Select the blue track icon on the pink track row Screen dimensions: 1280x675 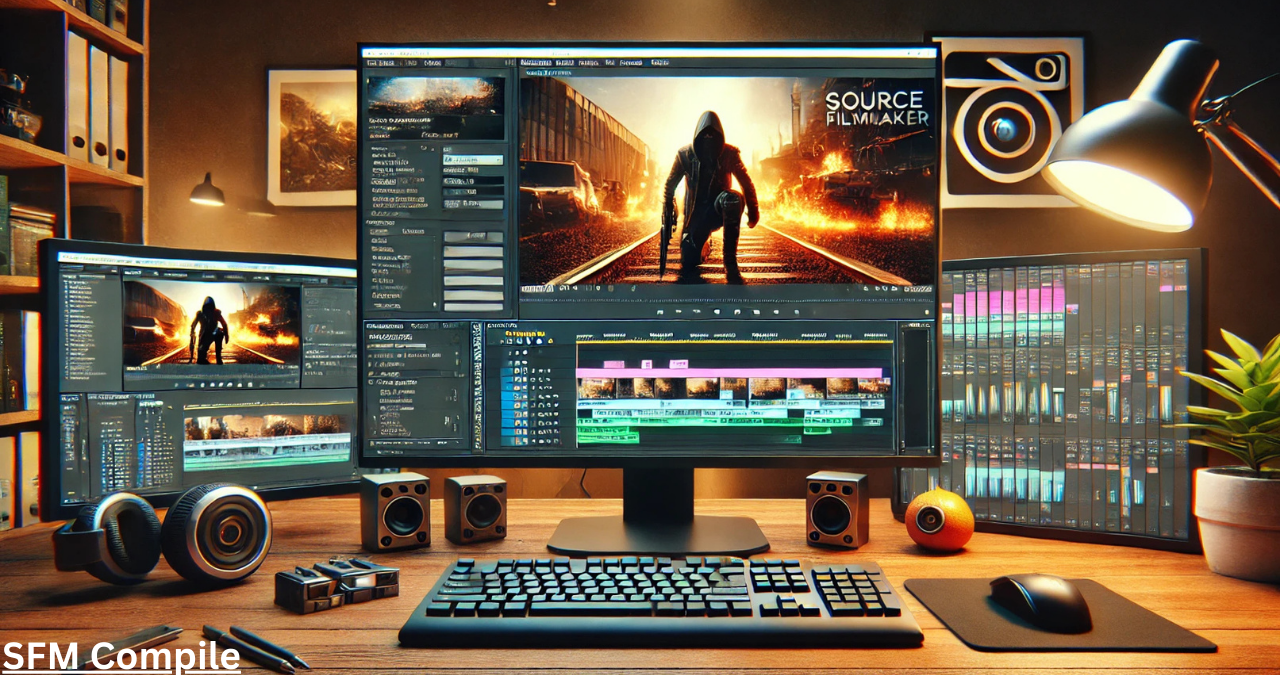tap(508, 371)
